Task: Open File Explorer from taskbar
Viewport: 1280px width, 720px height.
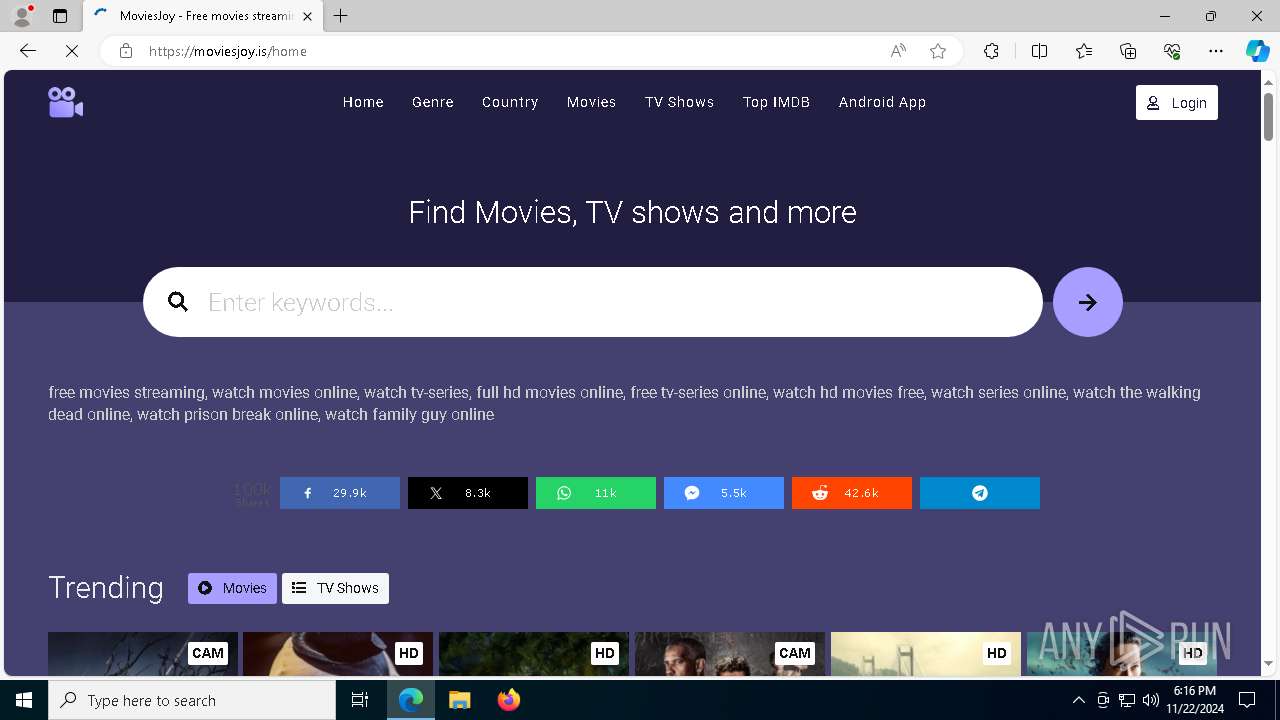Action: (x=459, y=700)
